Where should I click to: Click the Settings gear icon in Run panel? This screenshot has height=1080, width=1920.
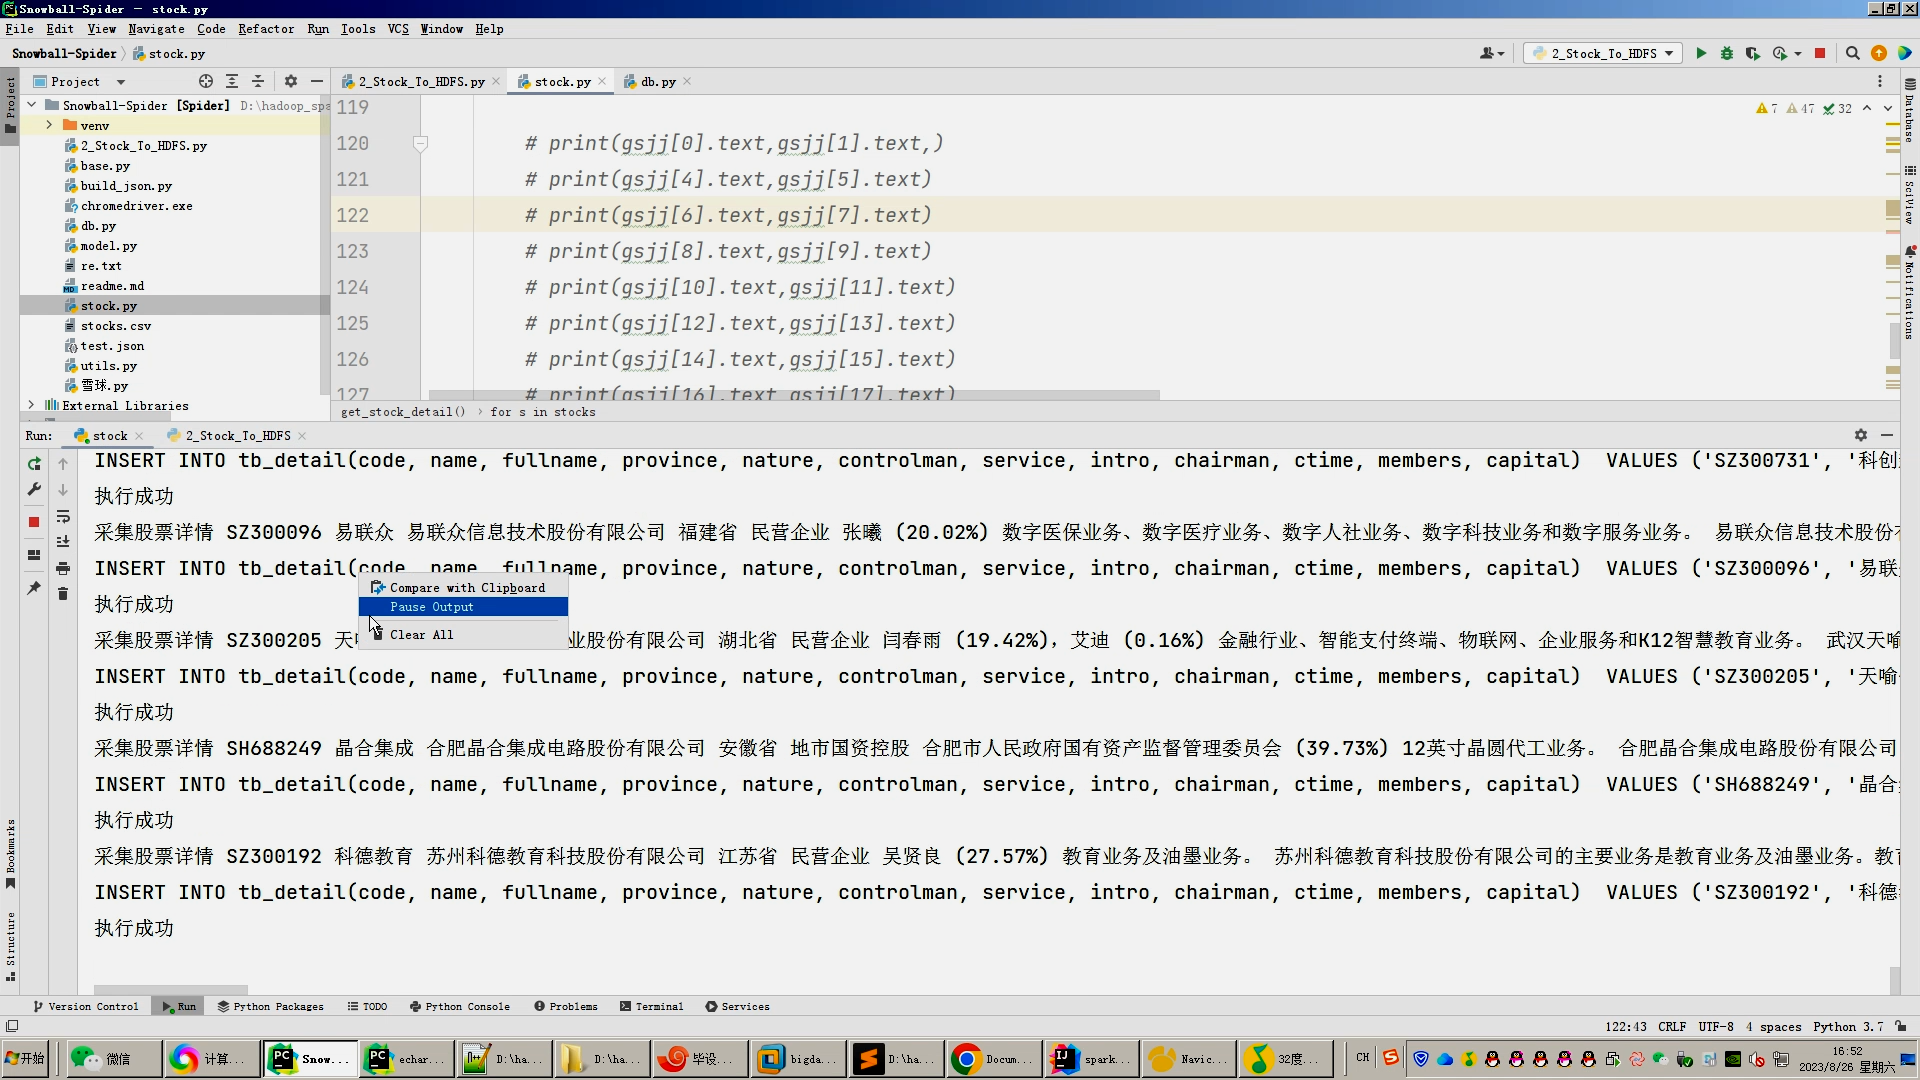tap(1861, 434)
